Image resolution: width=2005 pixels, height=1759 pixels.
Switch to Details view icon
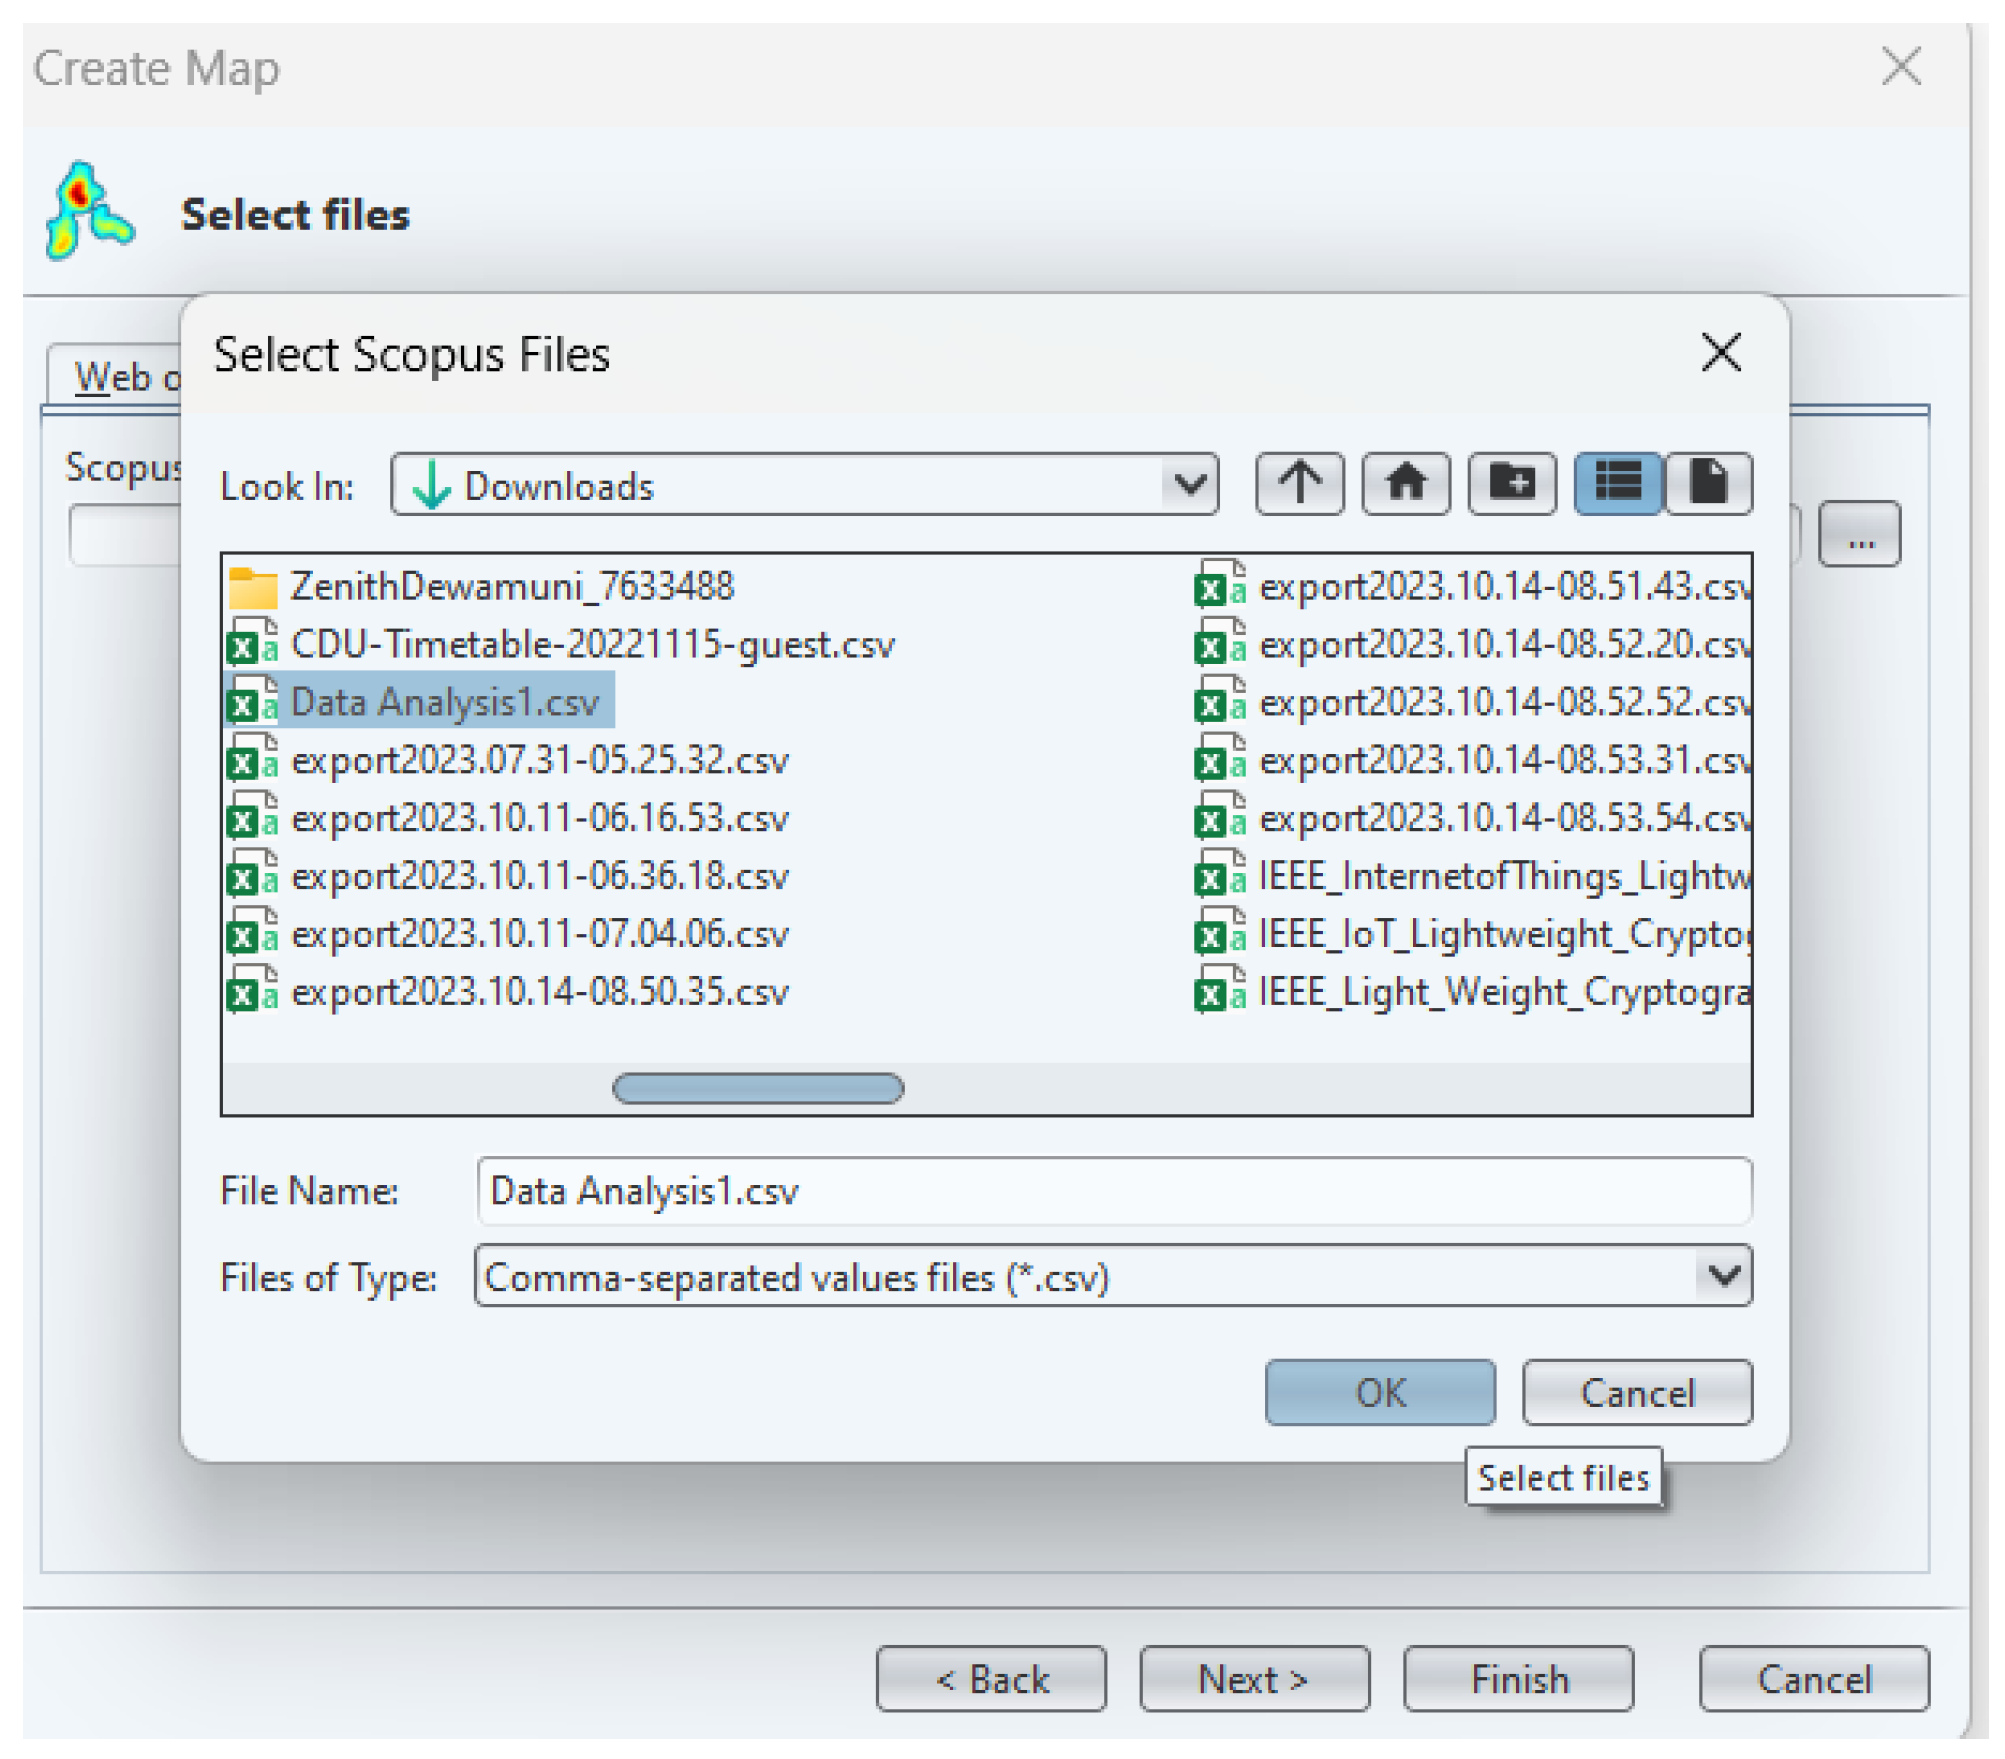1708,484
